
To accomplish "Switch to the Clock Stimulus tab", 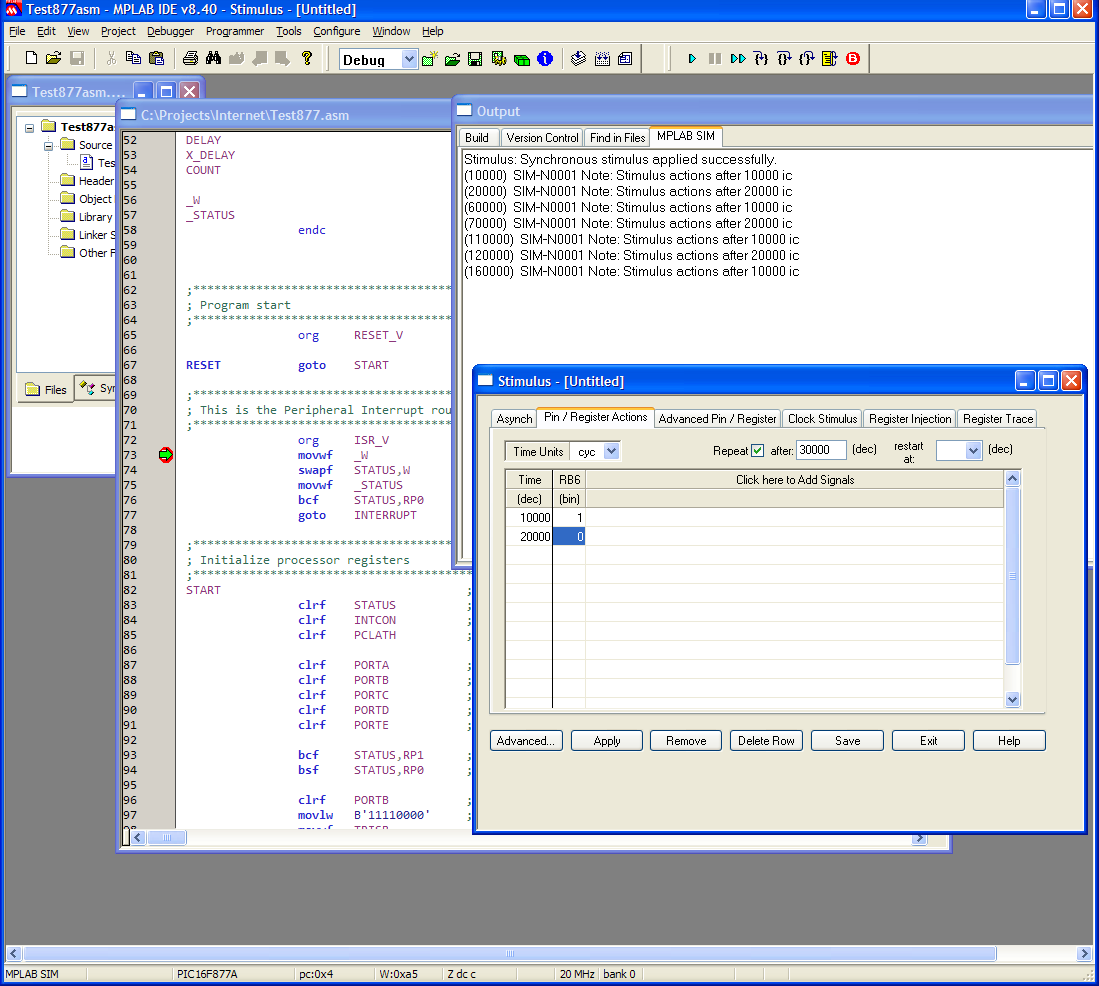I will [822, 418].
